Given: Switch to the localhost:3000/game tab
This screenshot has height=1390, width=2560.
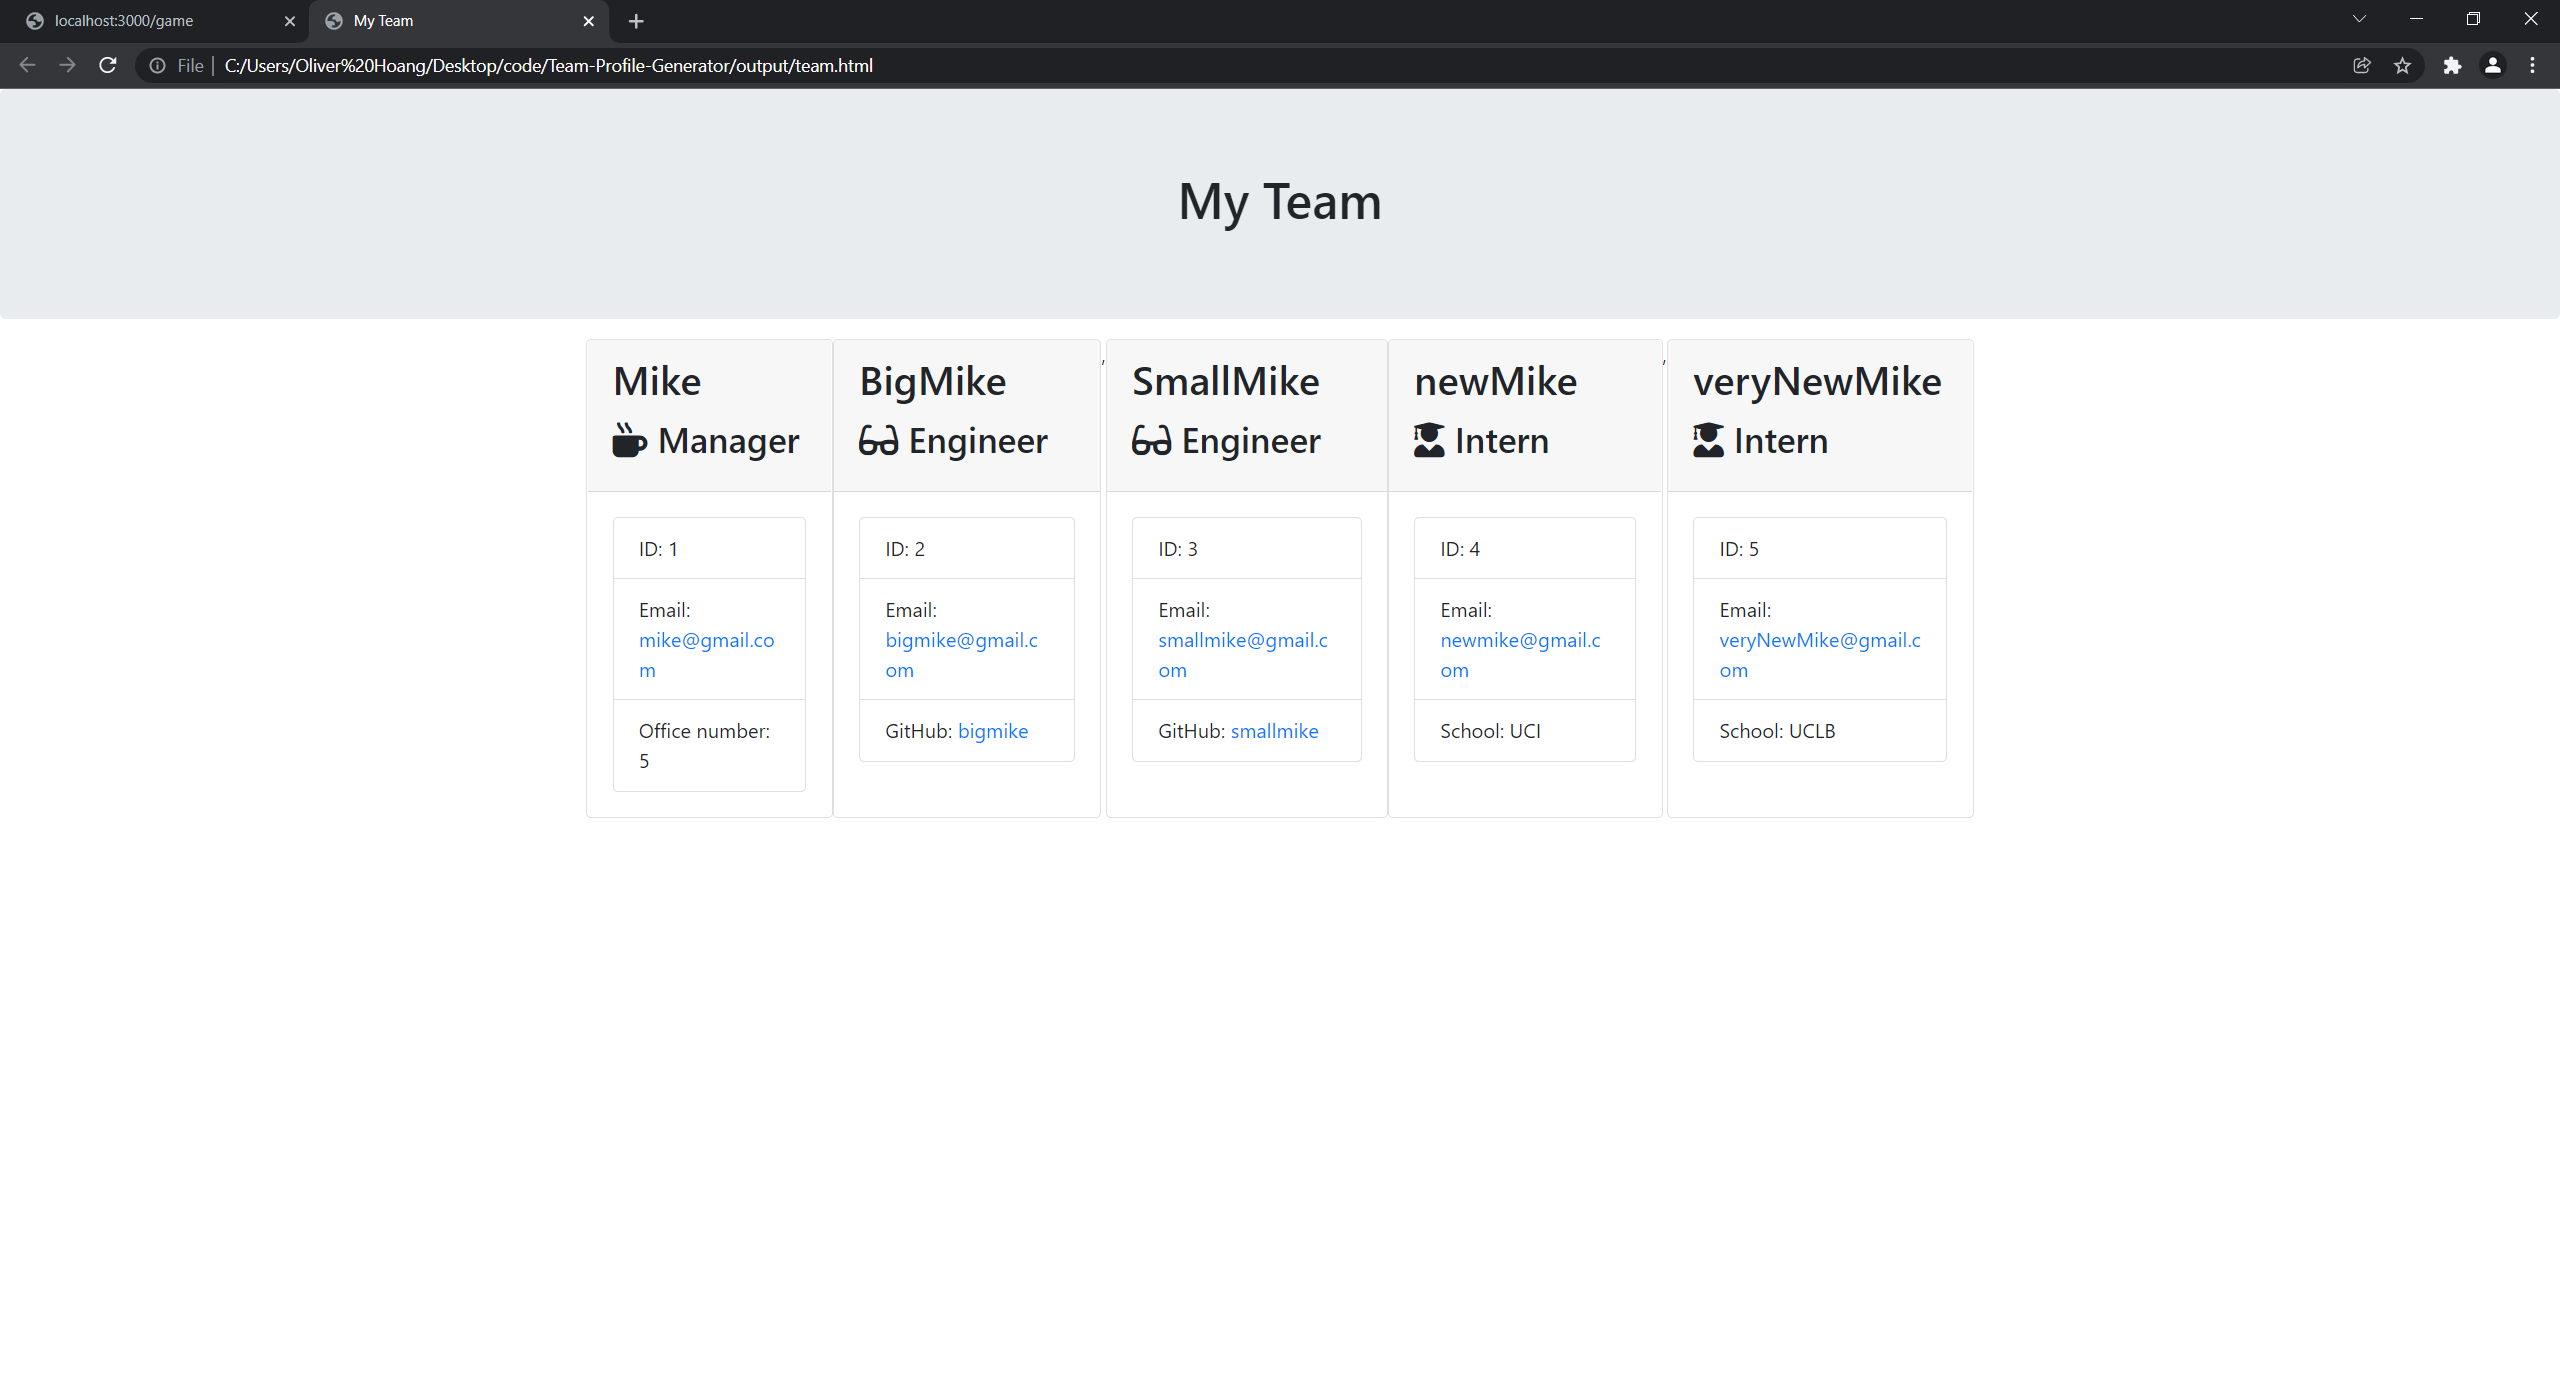Looking at the screenshot, I should 124,21.
